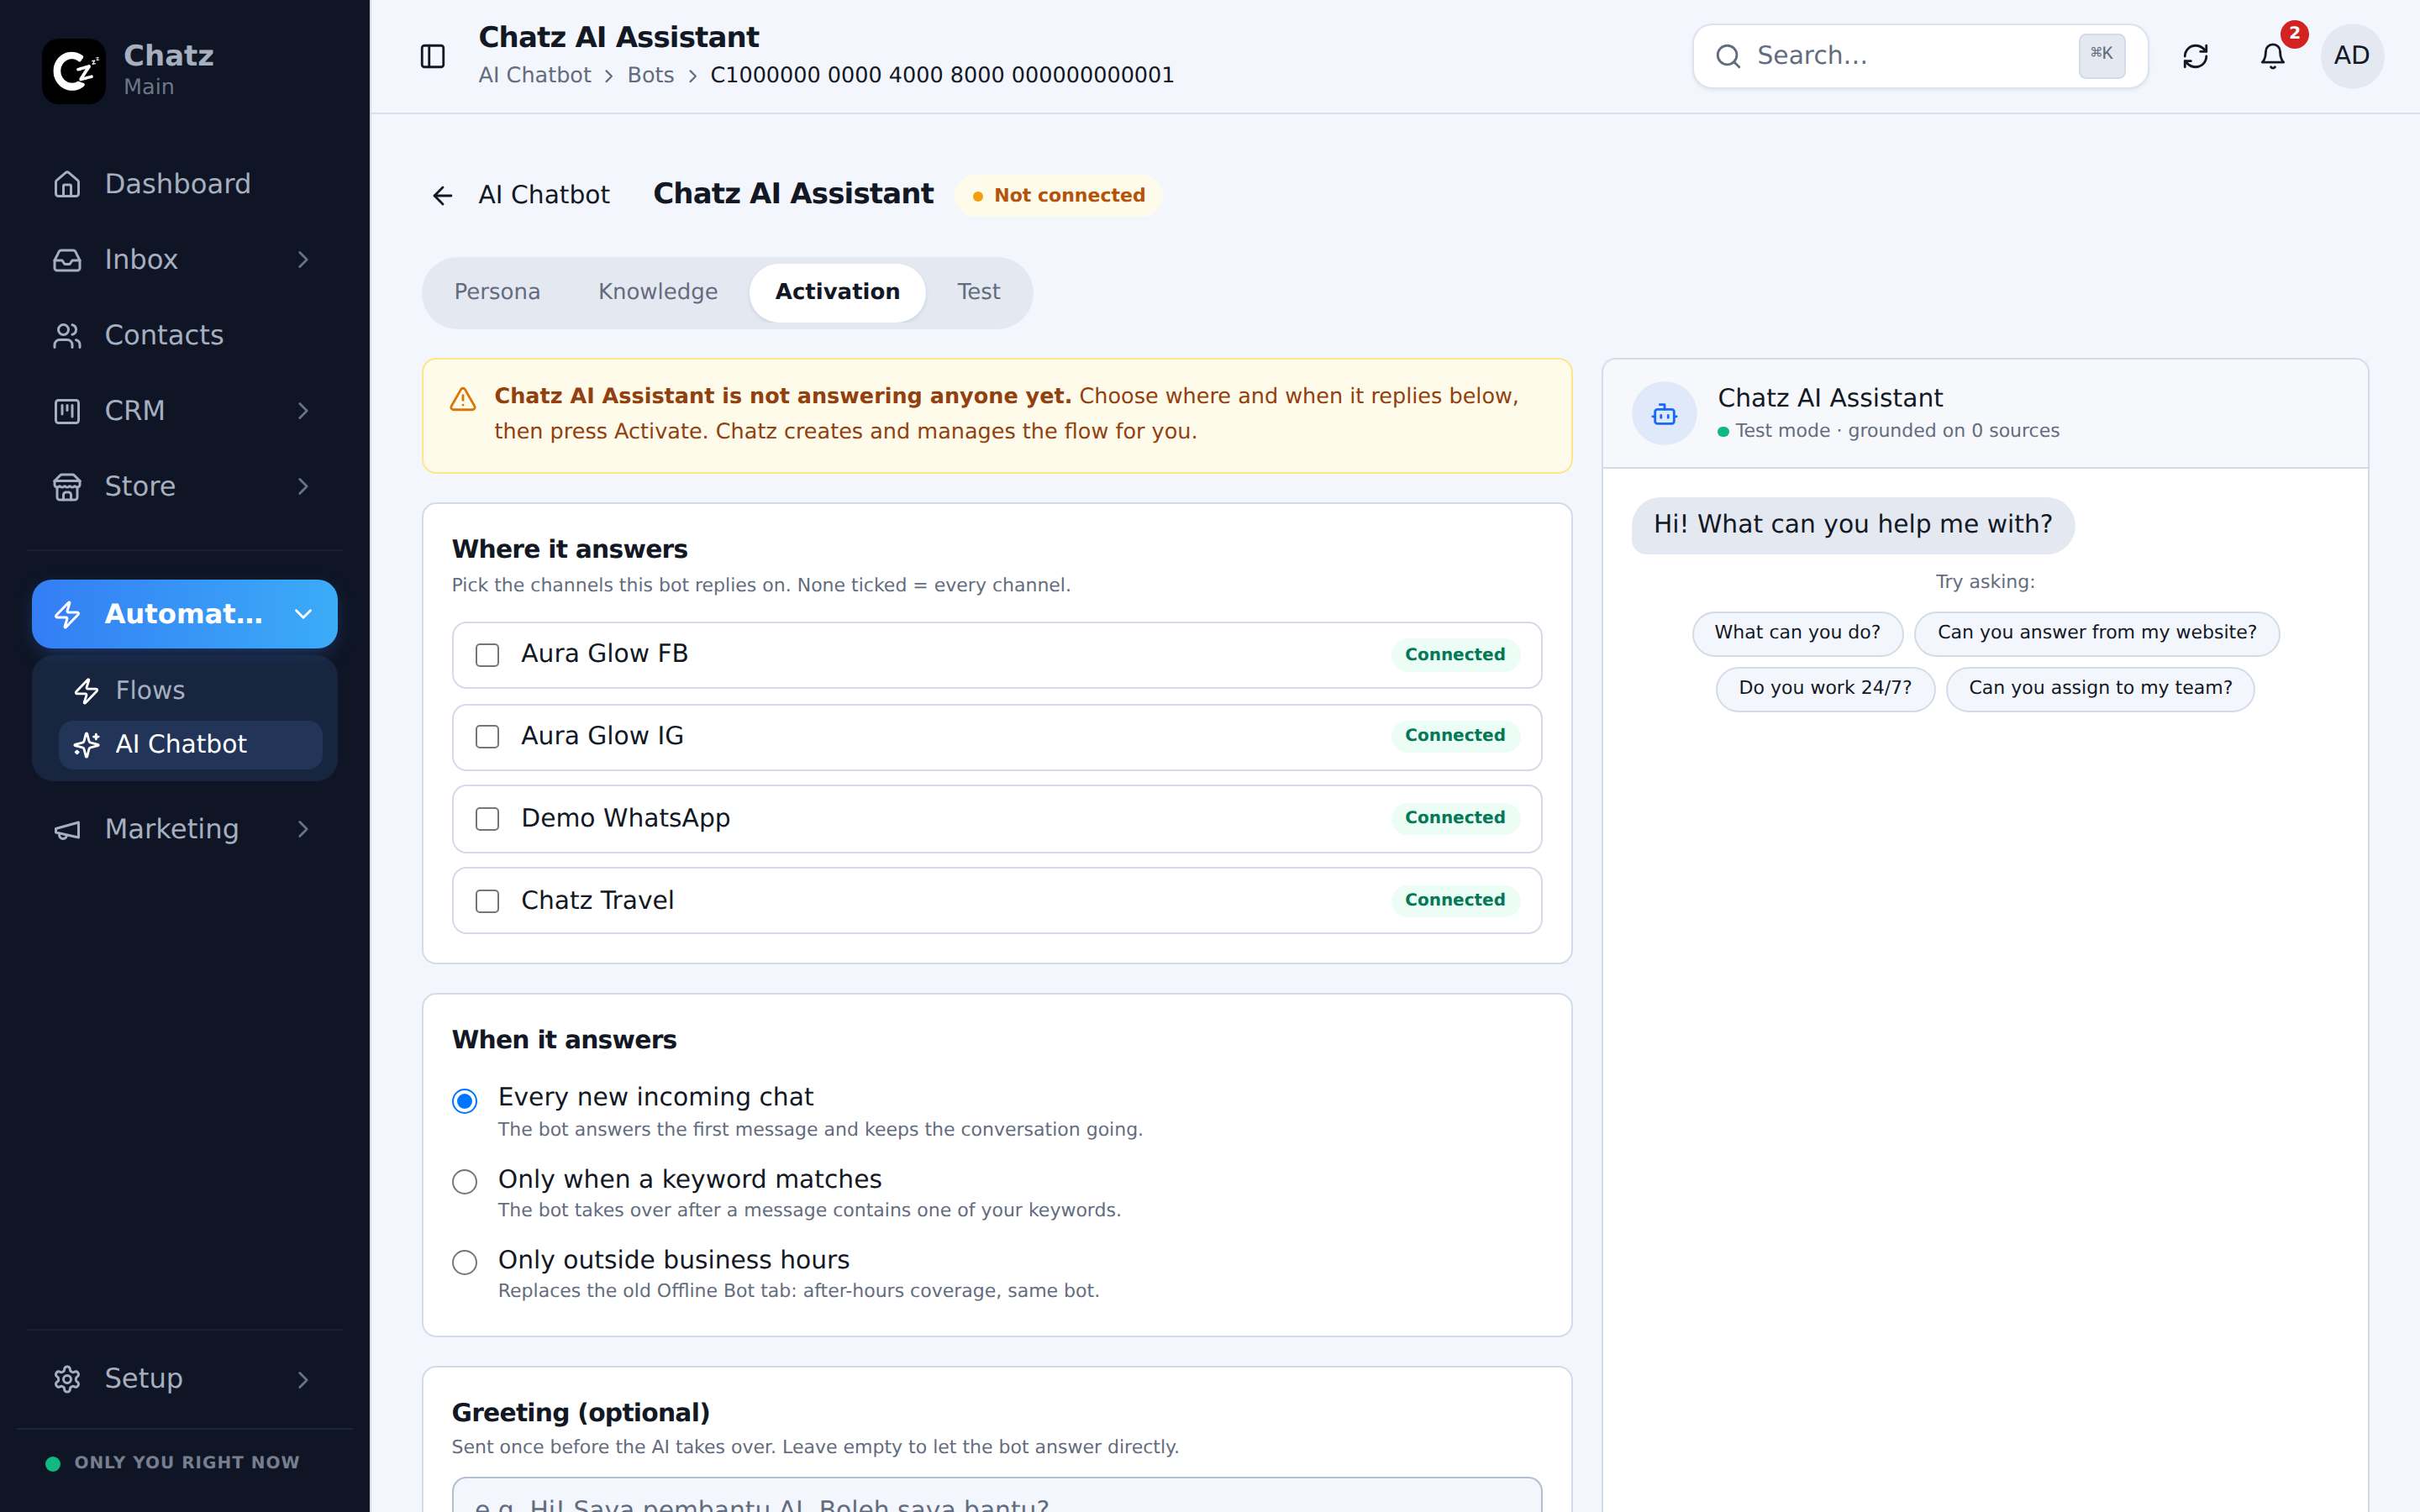
Task: Open the notifications bell
Action: click(x=2273, y=56)
